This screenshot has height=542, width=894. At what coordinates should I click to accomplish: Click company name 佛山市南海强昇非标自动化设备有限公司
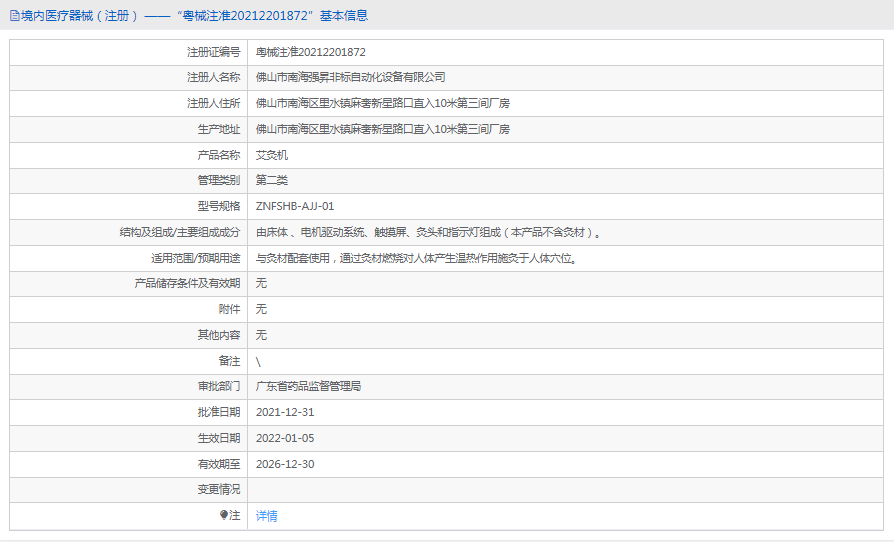click(351, 78)
